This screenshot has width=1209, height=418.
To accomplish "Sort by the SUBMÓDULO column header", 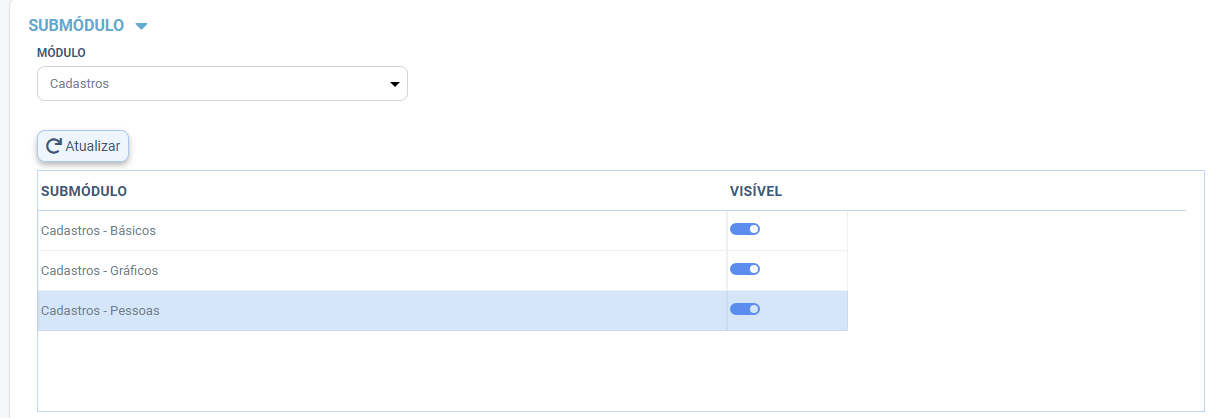I will tap(84, 190).
